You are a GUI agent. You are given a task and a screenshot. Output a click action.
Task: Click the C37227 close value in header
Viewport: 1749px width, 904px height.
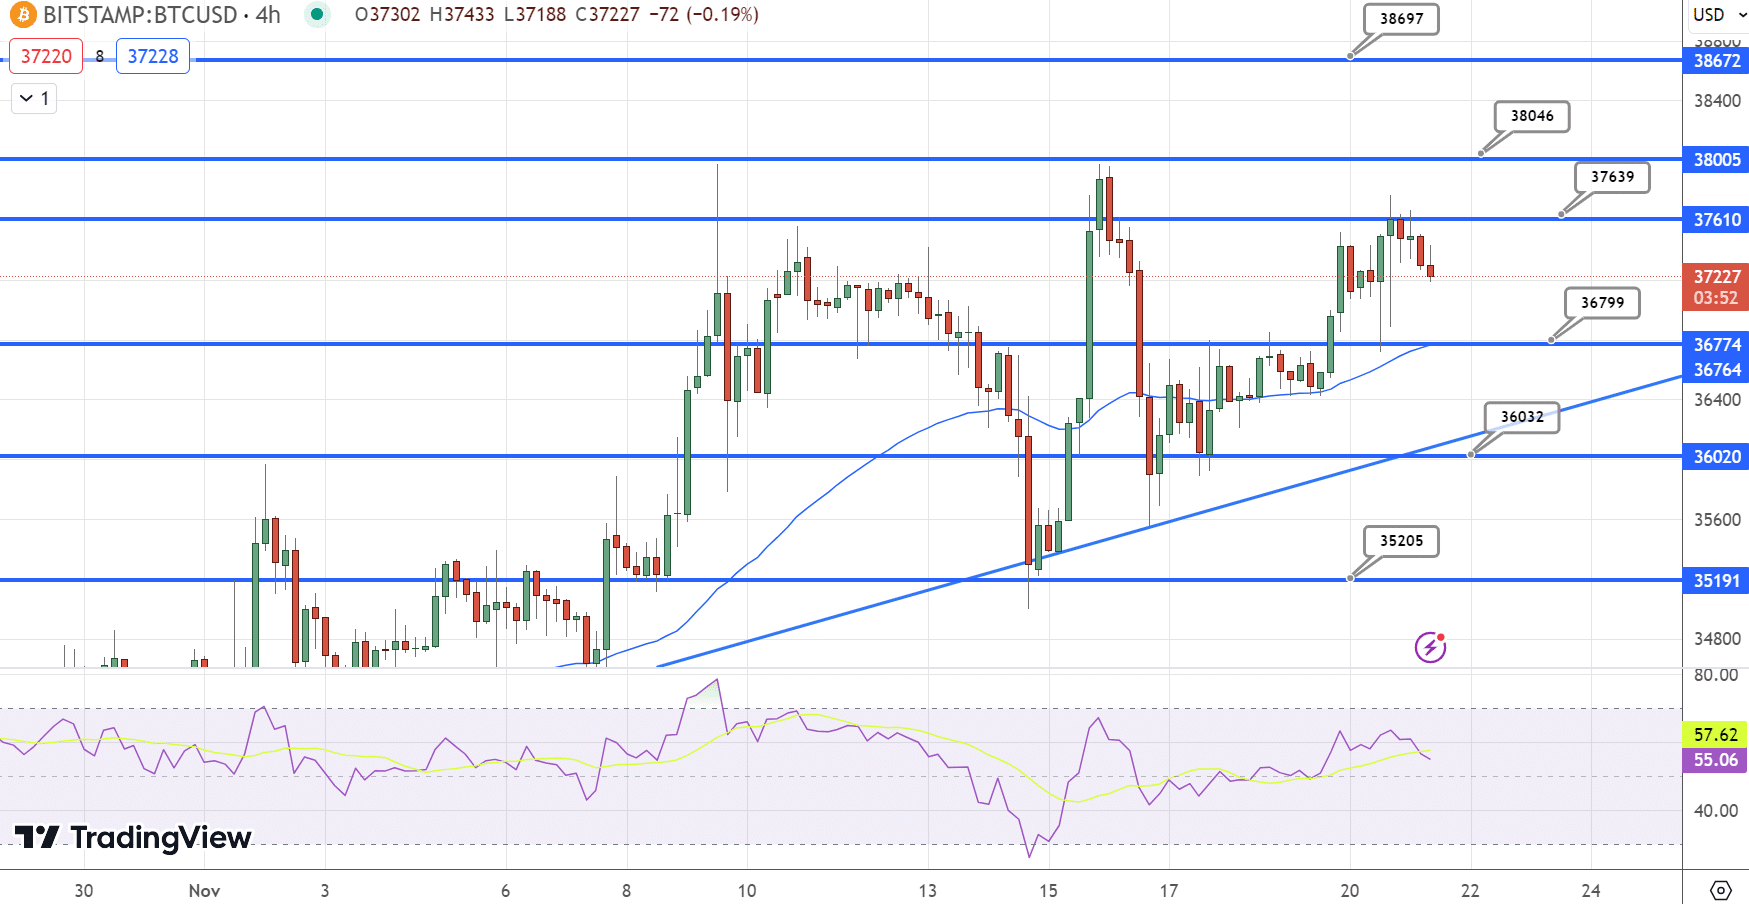pos(607,15)
